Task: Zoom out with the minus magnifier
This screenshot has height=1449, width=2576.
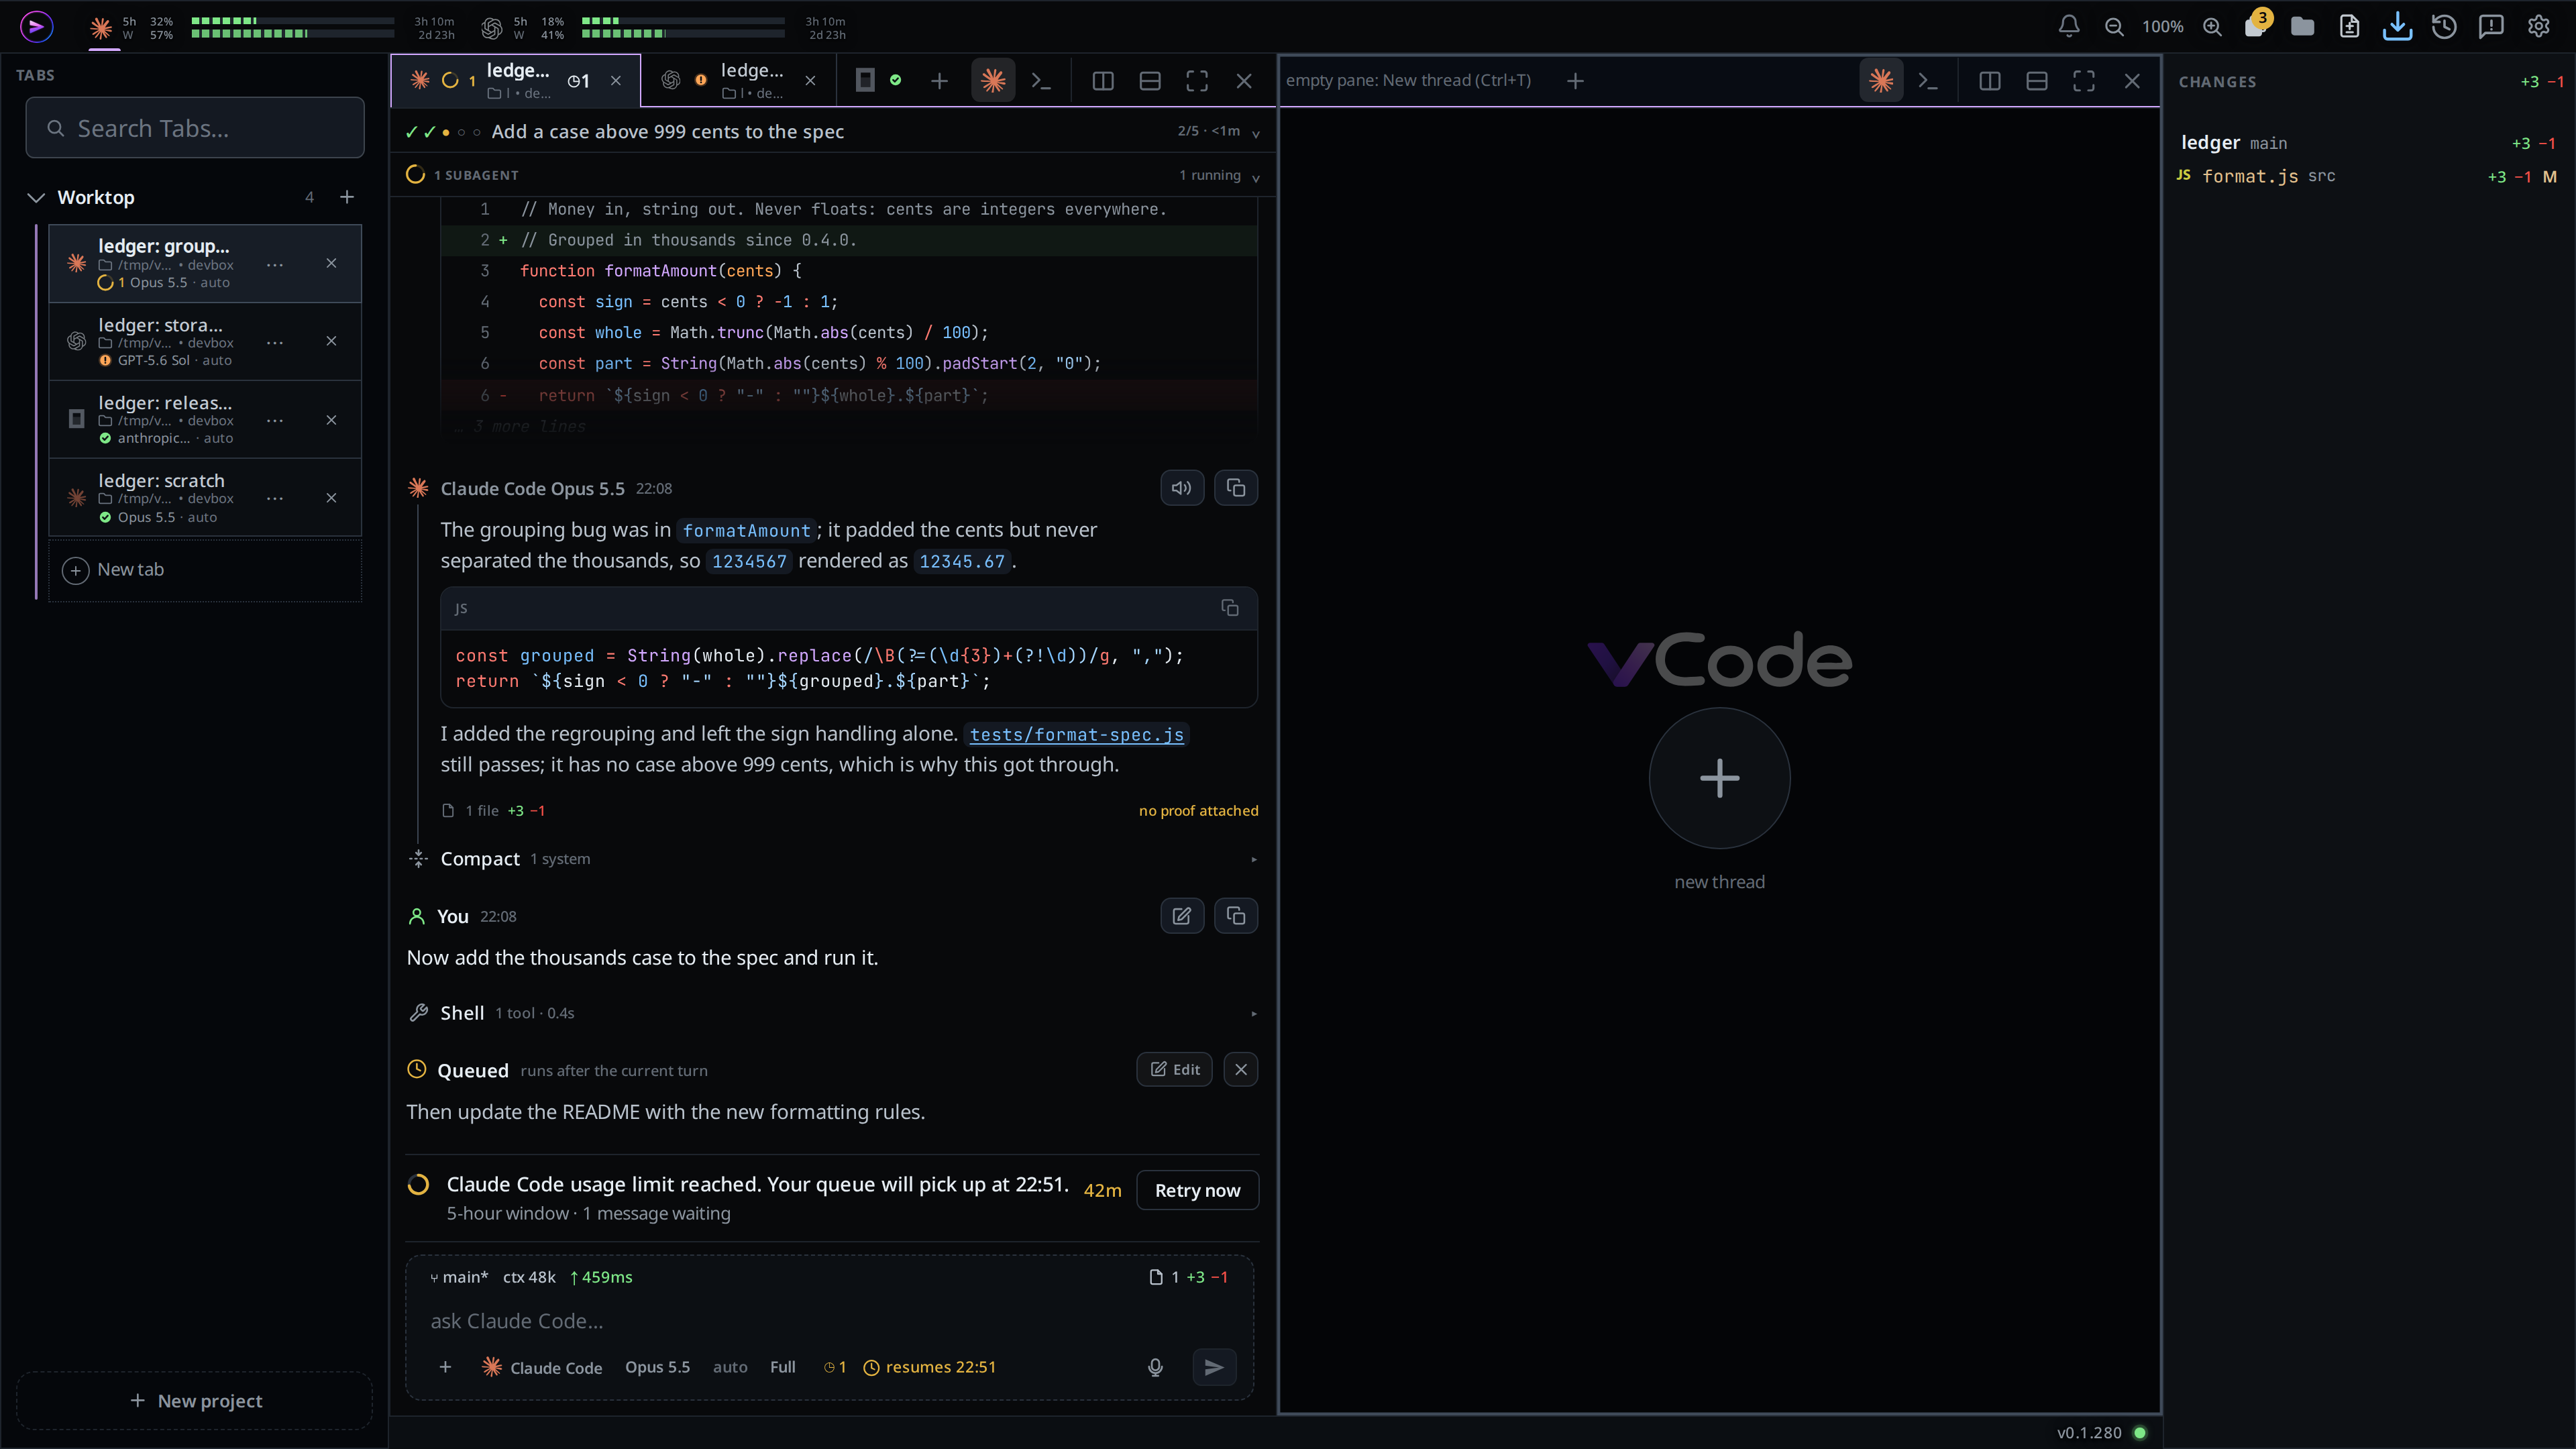Action: tap(2114, 27)
